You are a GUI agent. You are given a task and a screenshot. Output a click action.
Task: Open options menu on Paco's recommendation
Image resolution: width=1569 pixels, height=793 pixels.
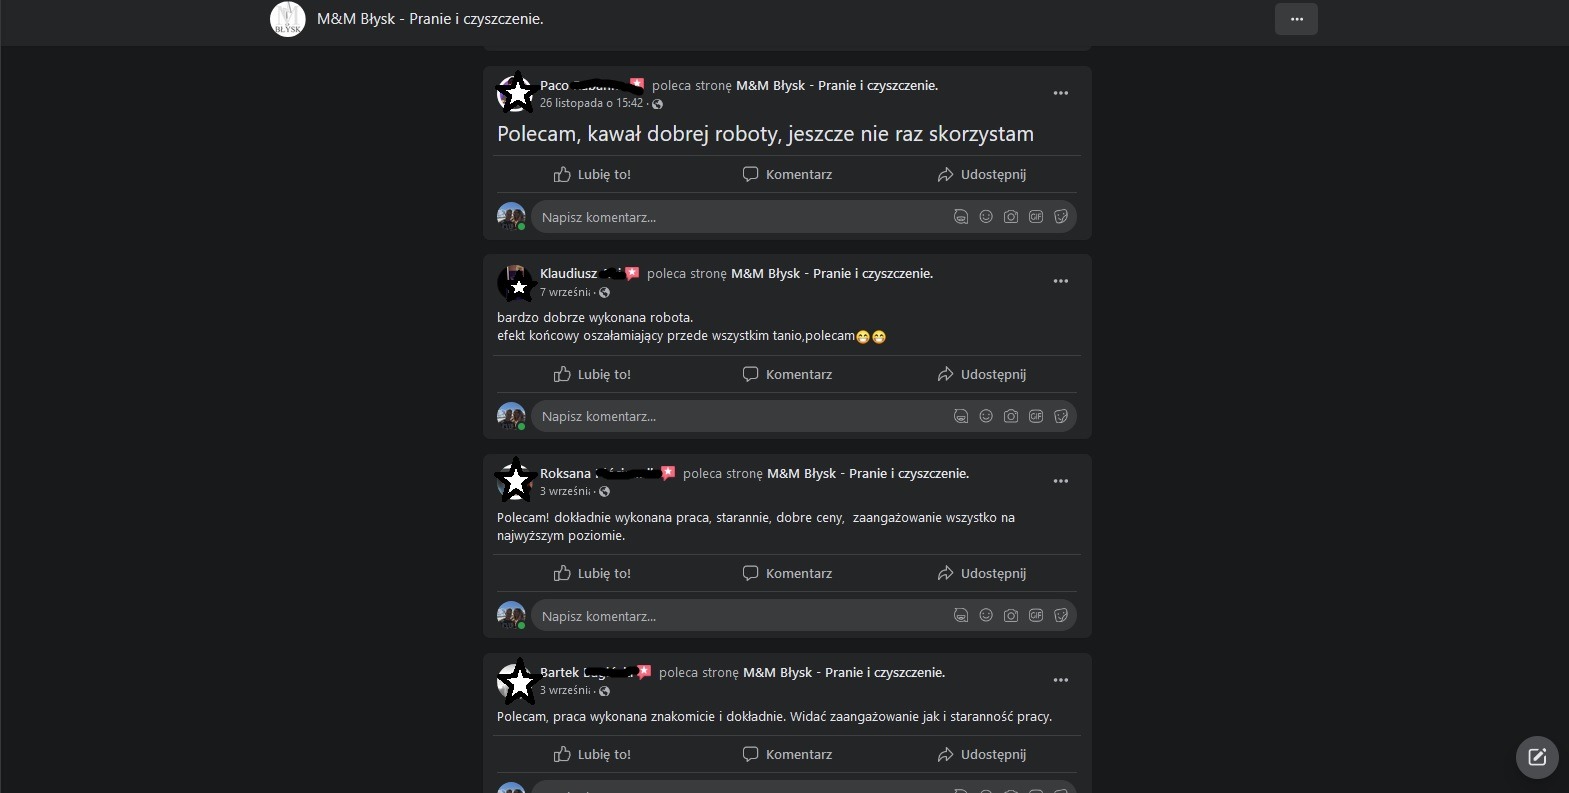coord(1061,93)
